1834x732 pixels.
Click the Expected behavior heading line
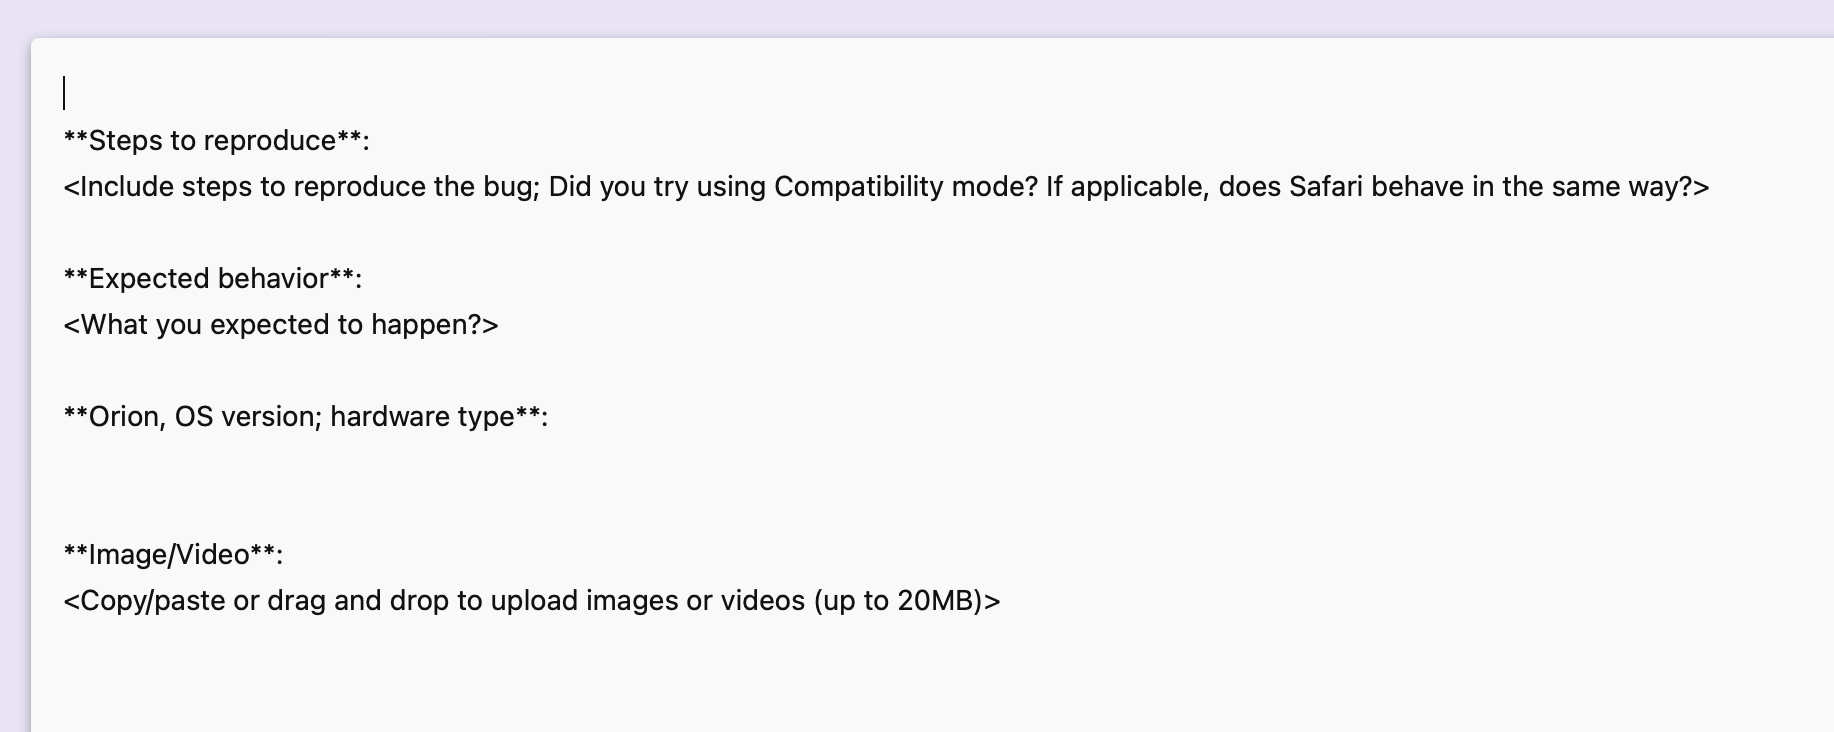[212, 279]
